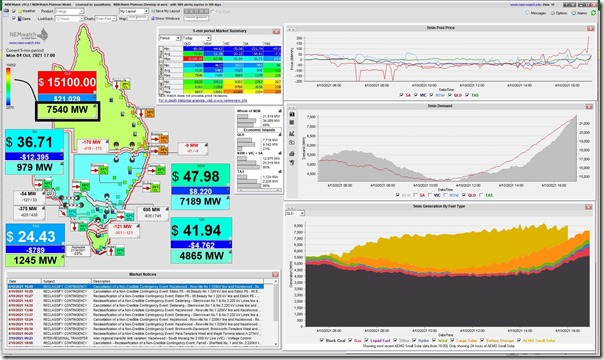Select the NSW price tile $47.98
Image resolution: width=604 pixels, height=360 pixels.
200,176
